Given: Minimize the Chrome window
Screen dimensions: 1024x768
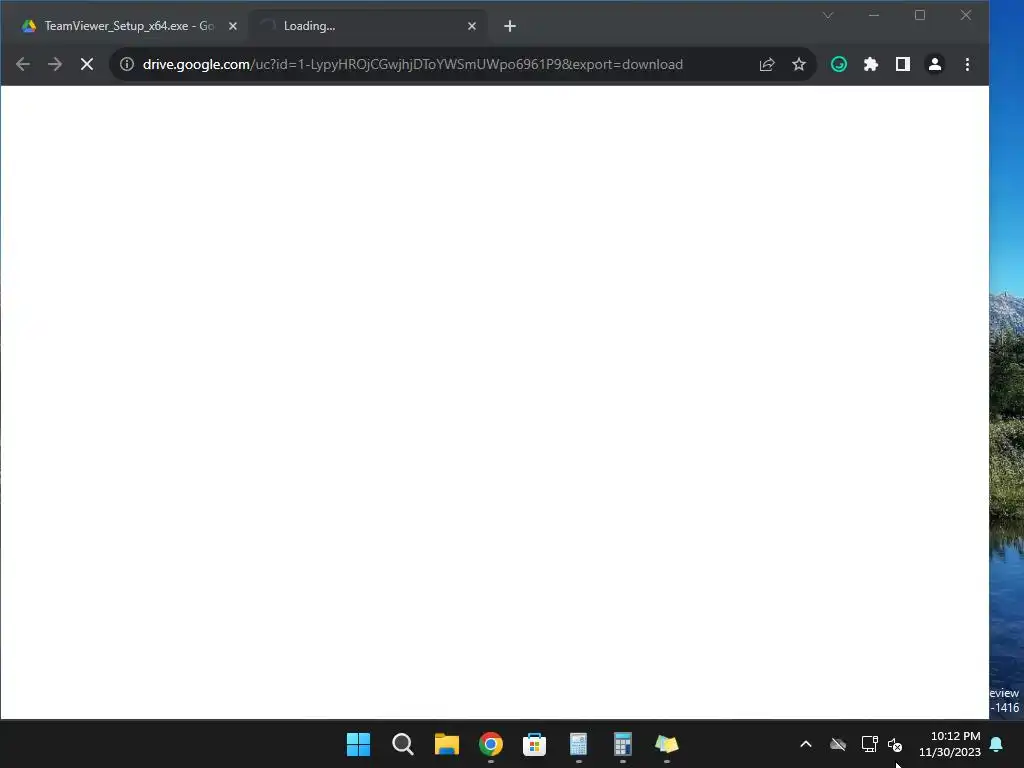Looking at the screenshot, I should coord(874,15).
